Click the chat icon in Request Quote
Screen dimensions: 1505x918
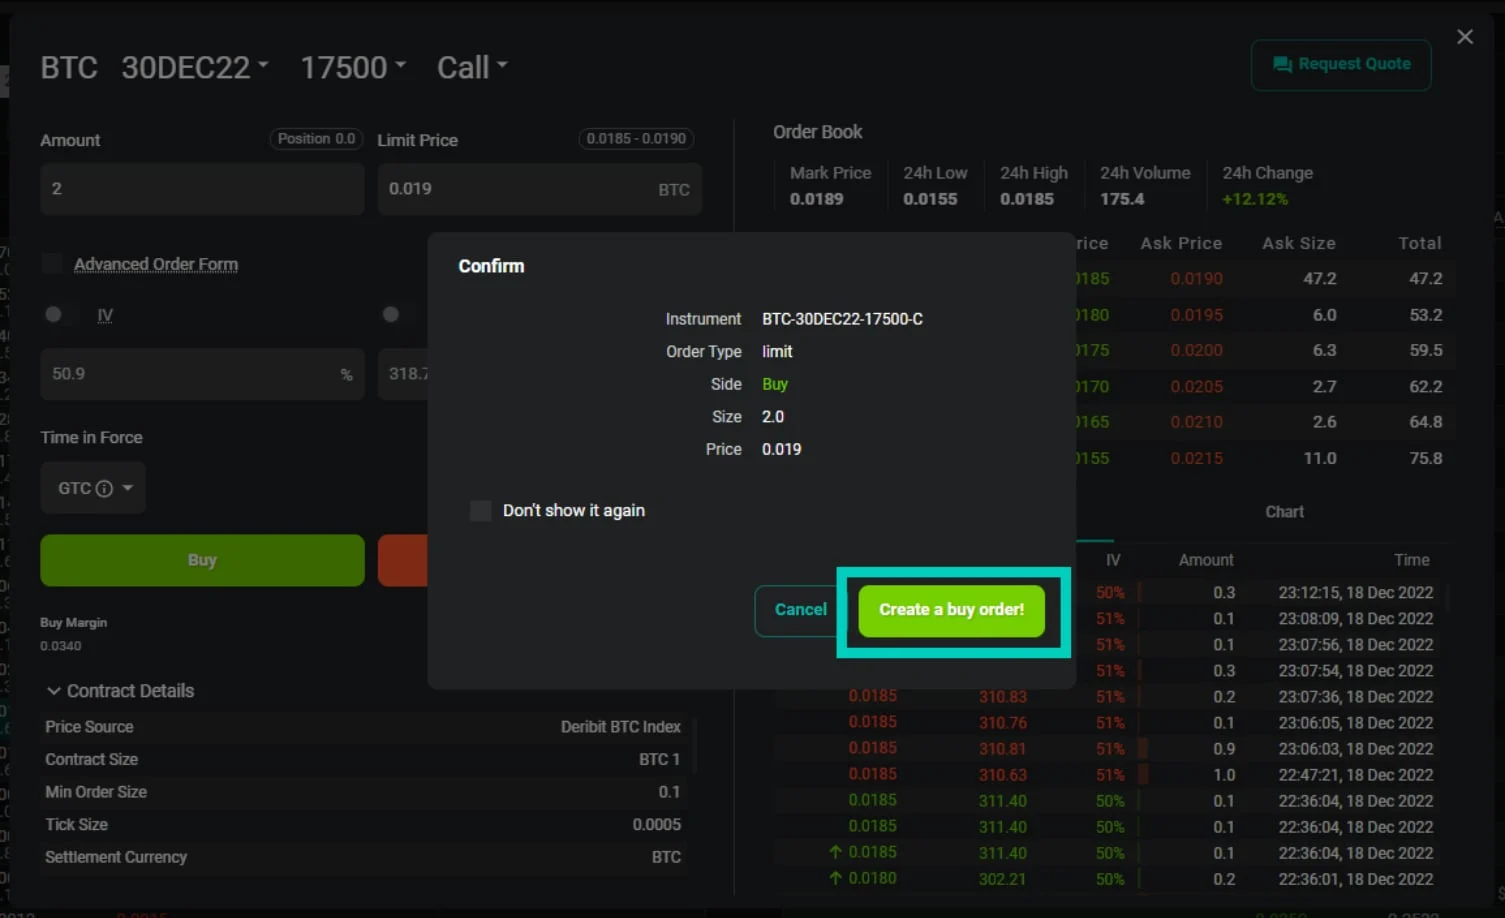click(1282, 64)
